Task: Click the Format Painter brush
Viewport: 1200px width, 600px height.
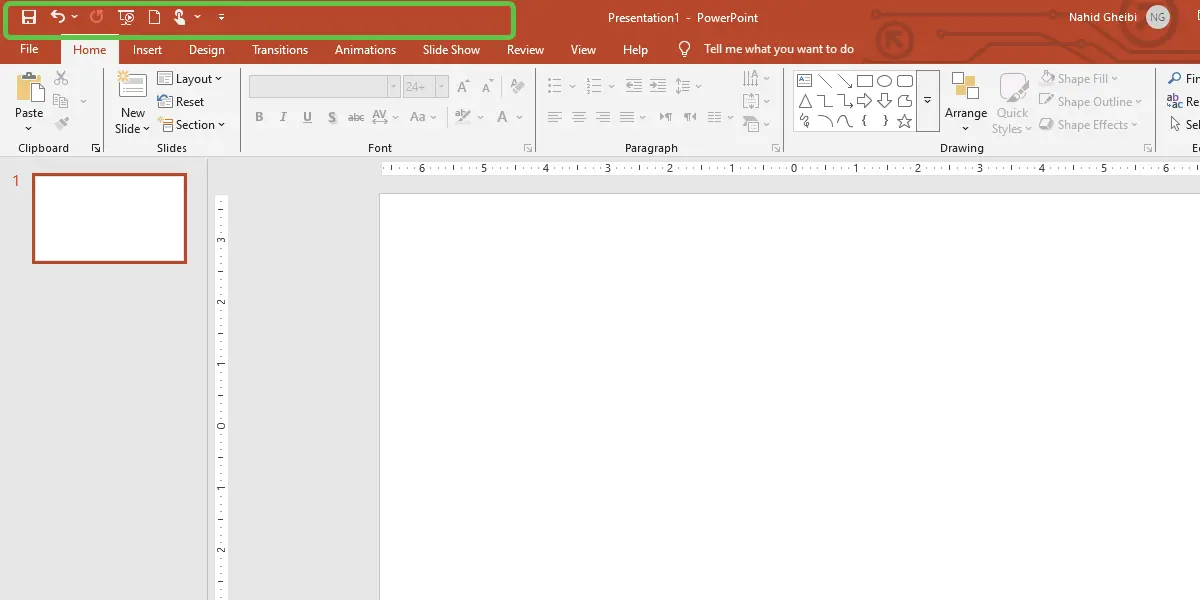Action: pos(61,124)
